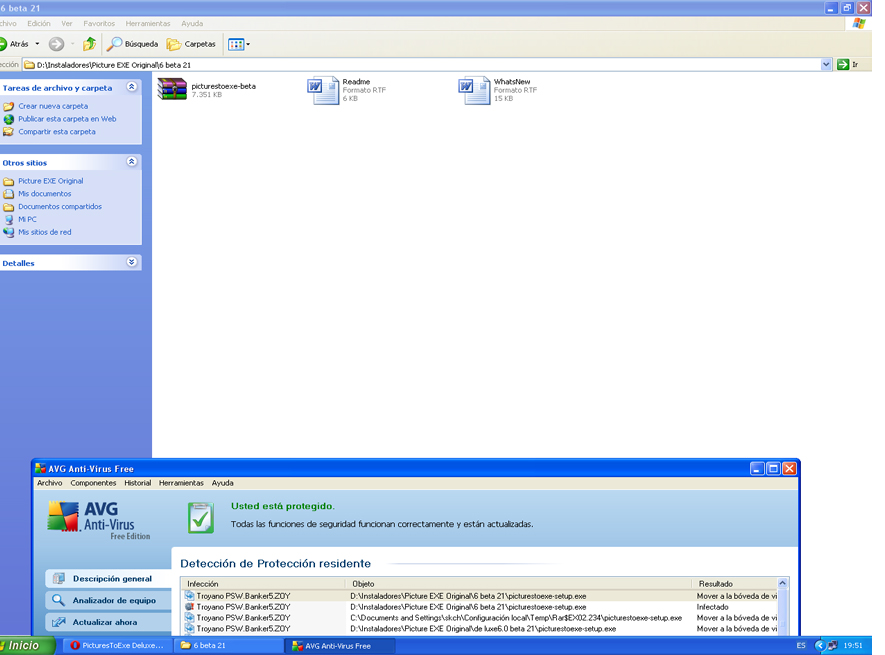Toggle the Carpetas folders pane
The height and width of the screenshot is (655, 885).
click(x=191, y=44)
